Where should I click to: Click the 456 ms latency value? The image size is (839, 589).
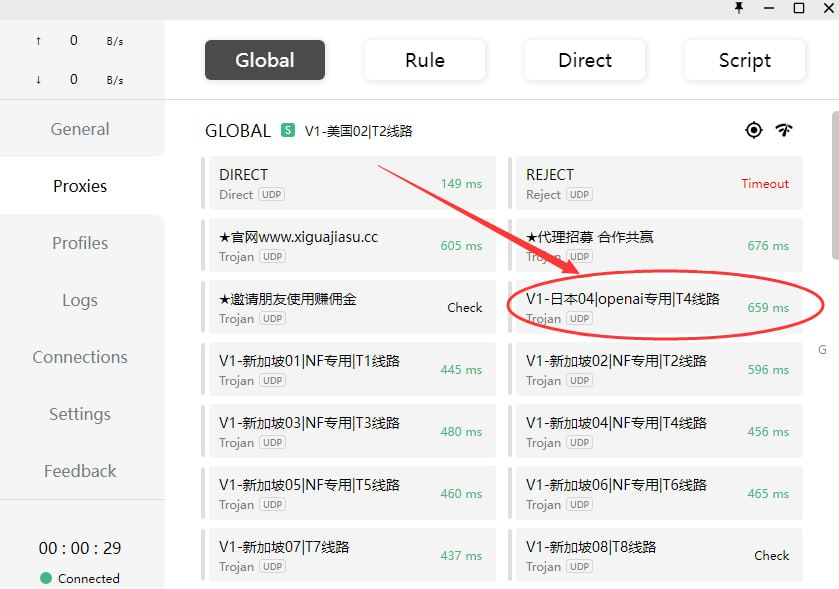click(768, 432)
